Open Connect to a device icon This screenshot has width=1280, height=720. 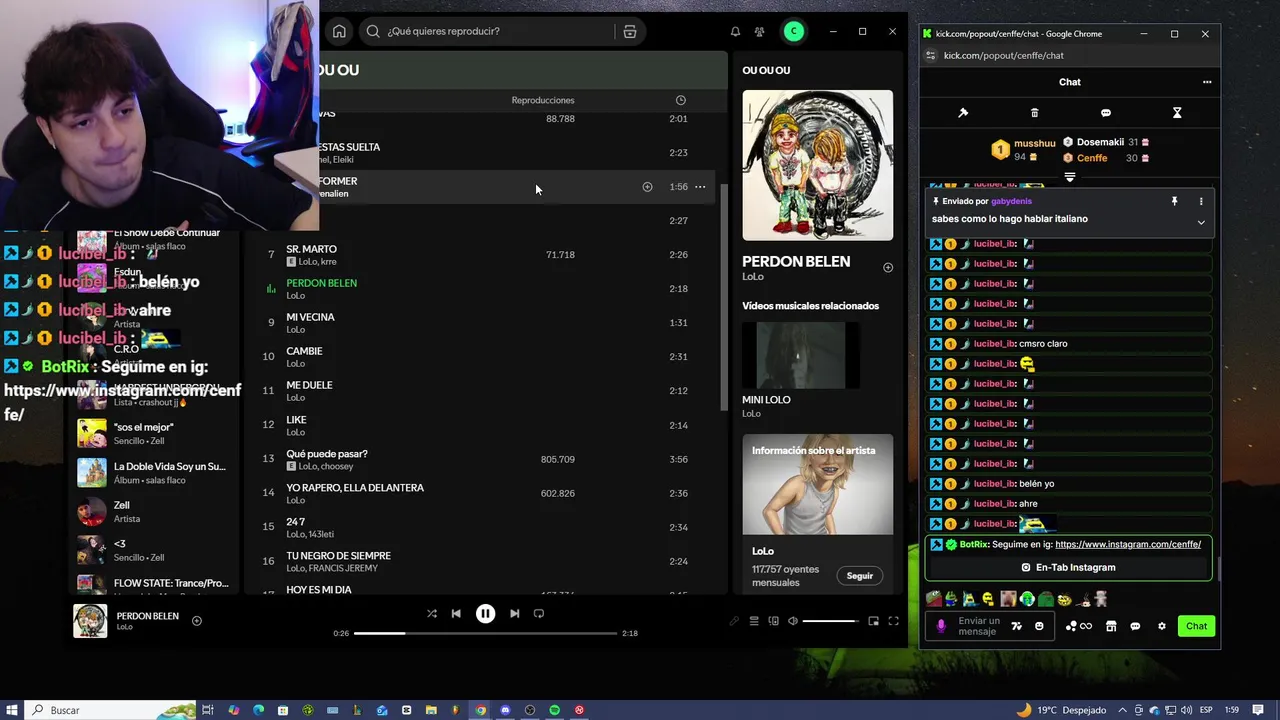773,621
